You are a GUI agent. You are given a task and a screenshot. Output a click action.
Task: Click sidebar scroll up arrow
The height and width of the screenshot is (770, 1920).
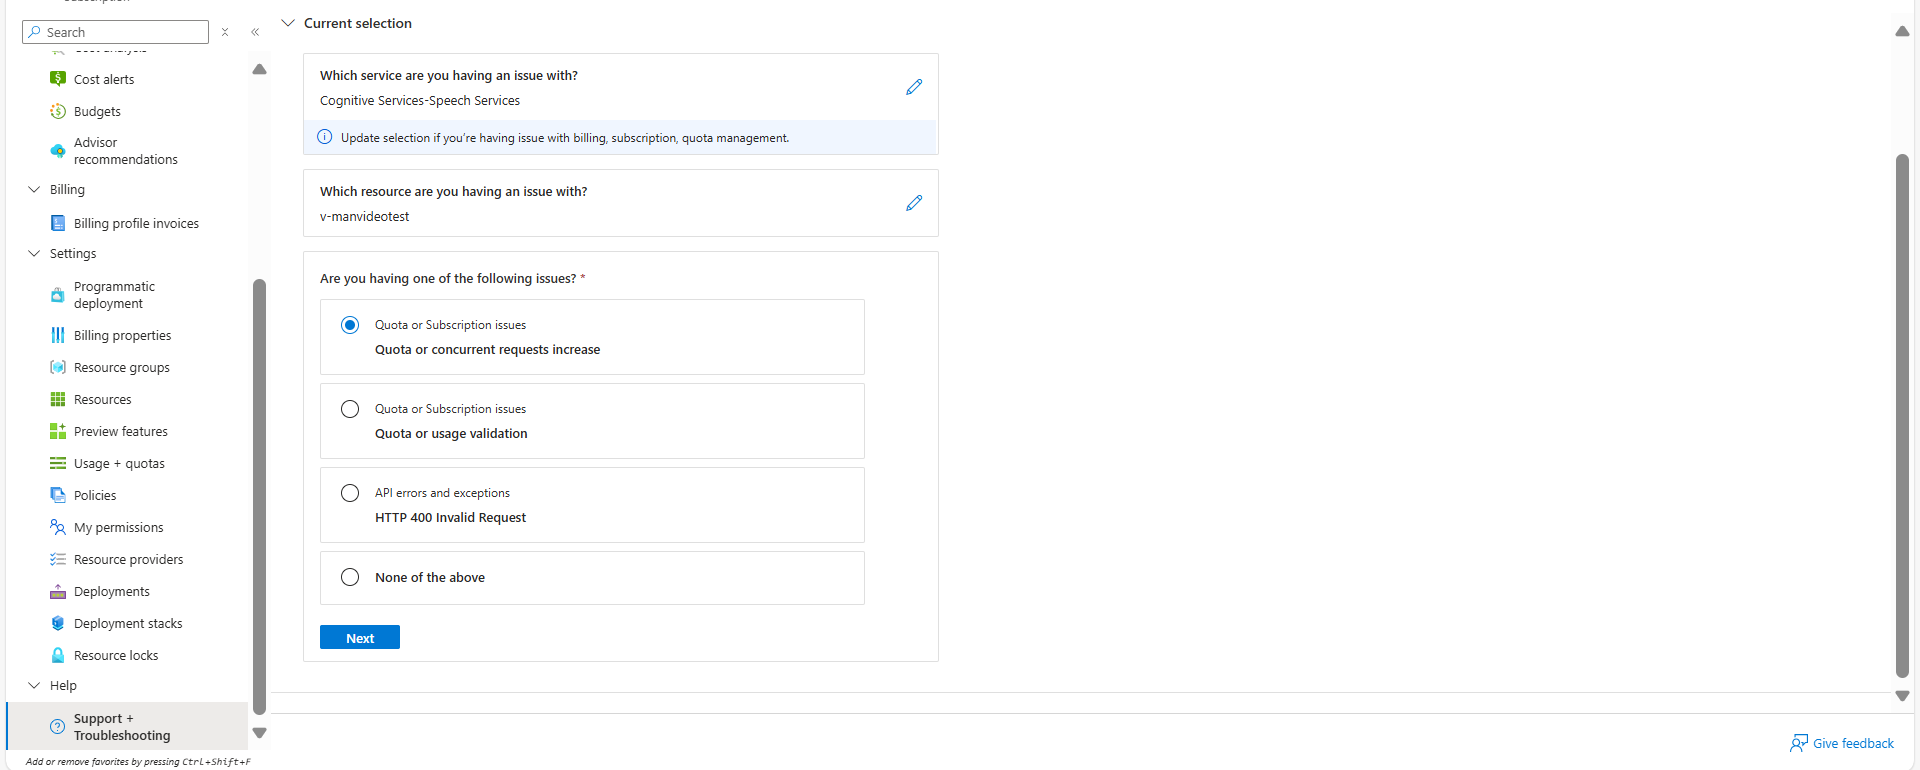259,69
